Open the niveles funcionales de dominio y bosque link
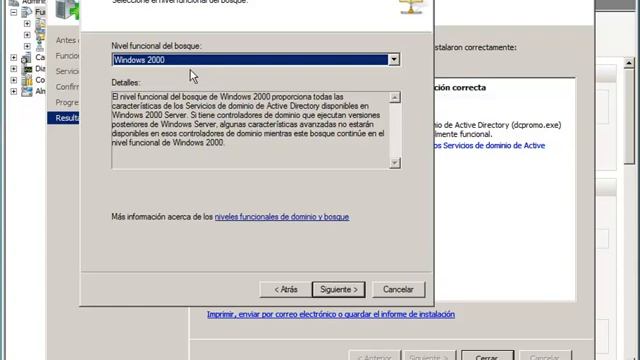The width and height of the screenshot is (640, 360). pyautogui.click(x=282, y=217)
